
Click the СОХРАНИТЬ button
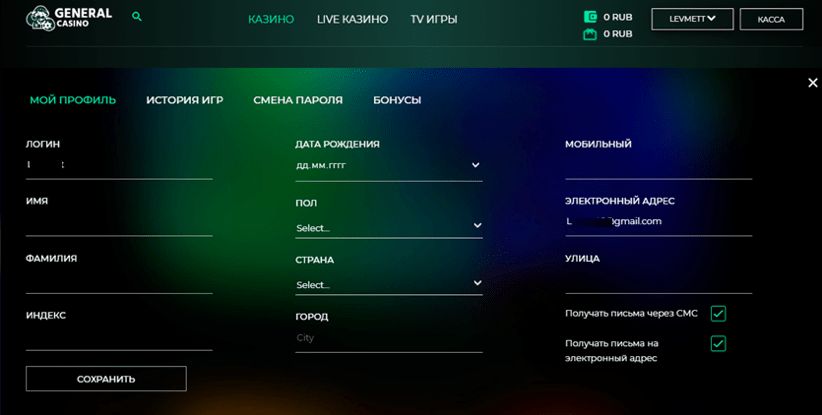pos(106,379)
